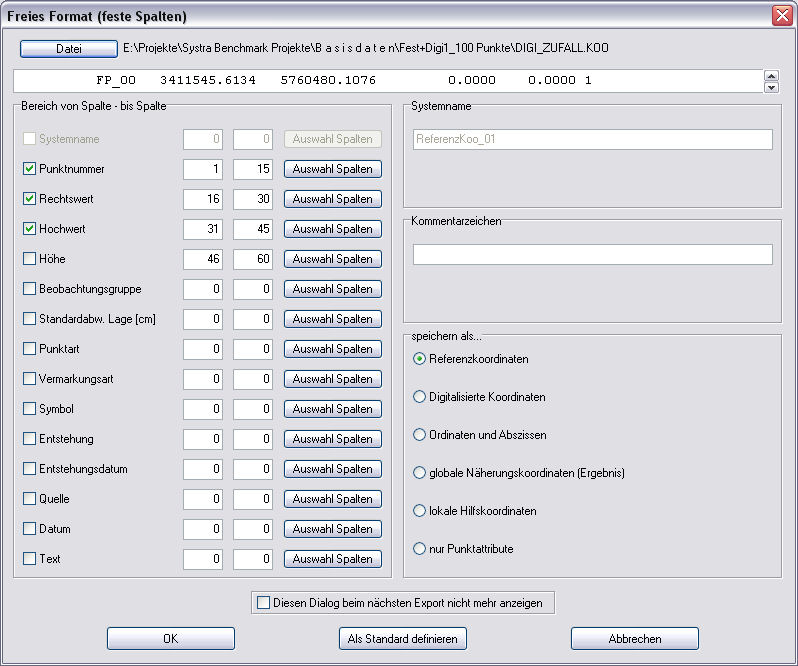Focus the Rechtswert end column field

click(x=253, y=199)
